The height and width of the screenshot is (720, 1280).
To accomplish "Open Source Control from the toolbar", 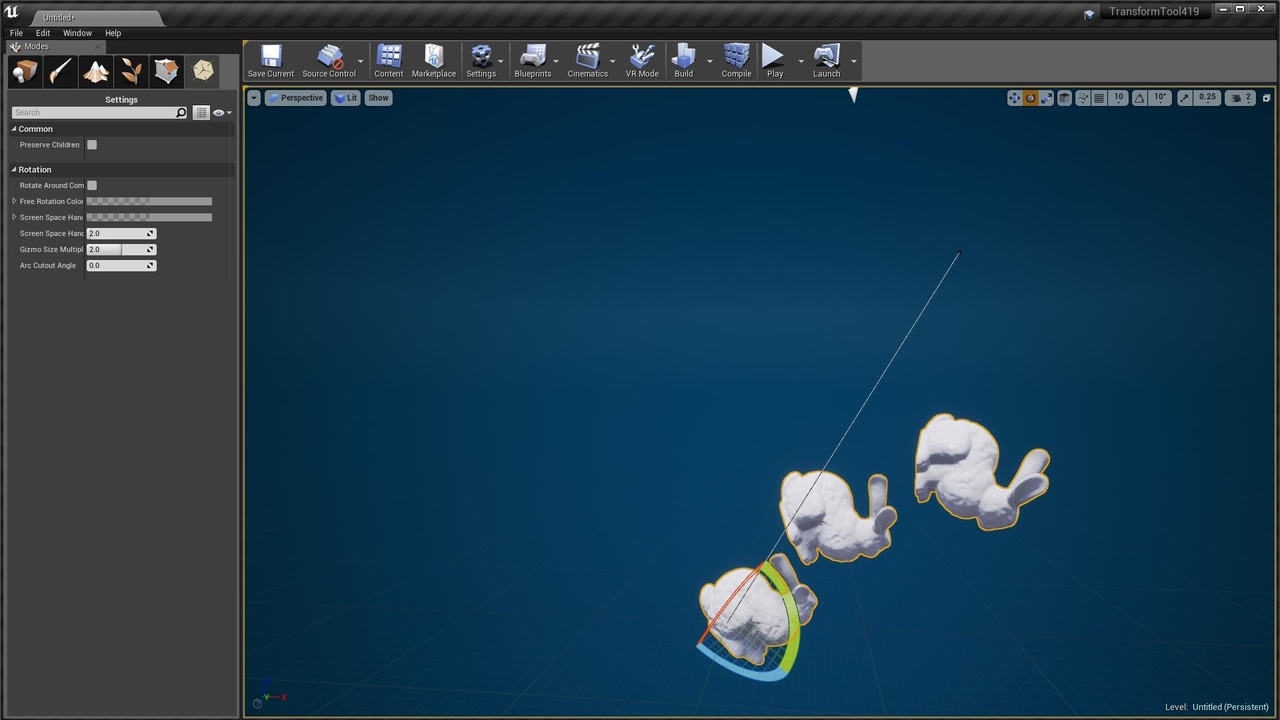I will click(329, 61).
